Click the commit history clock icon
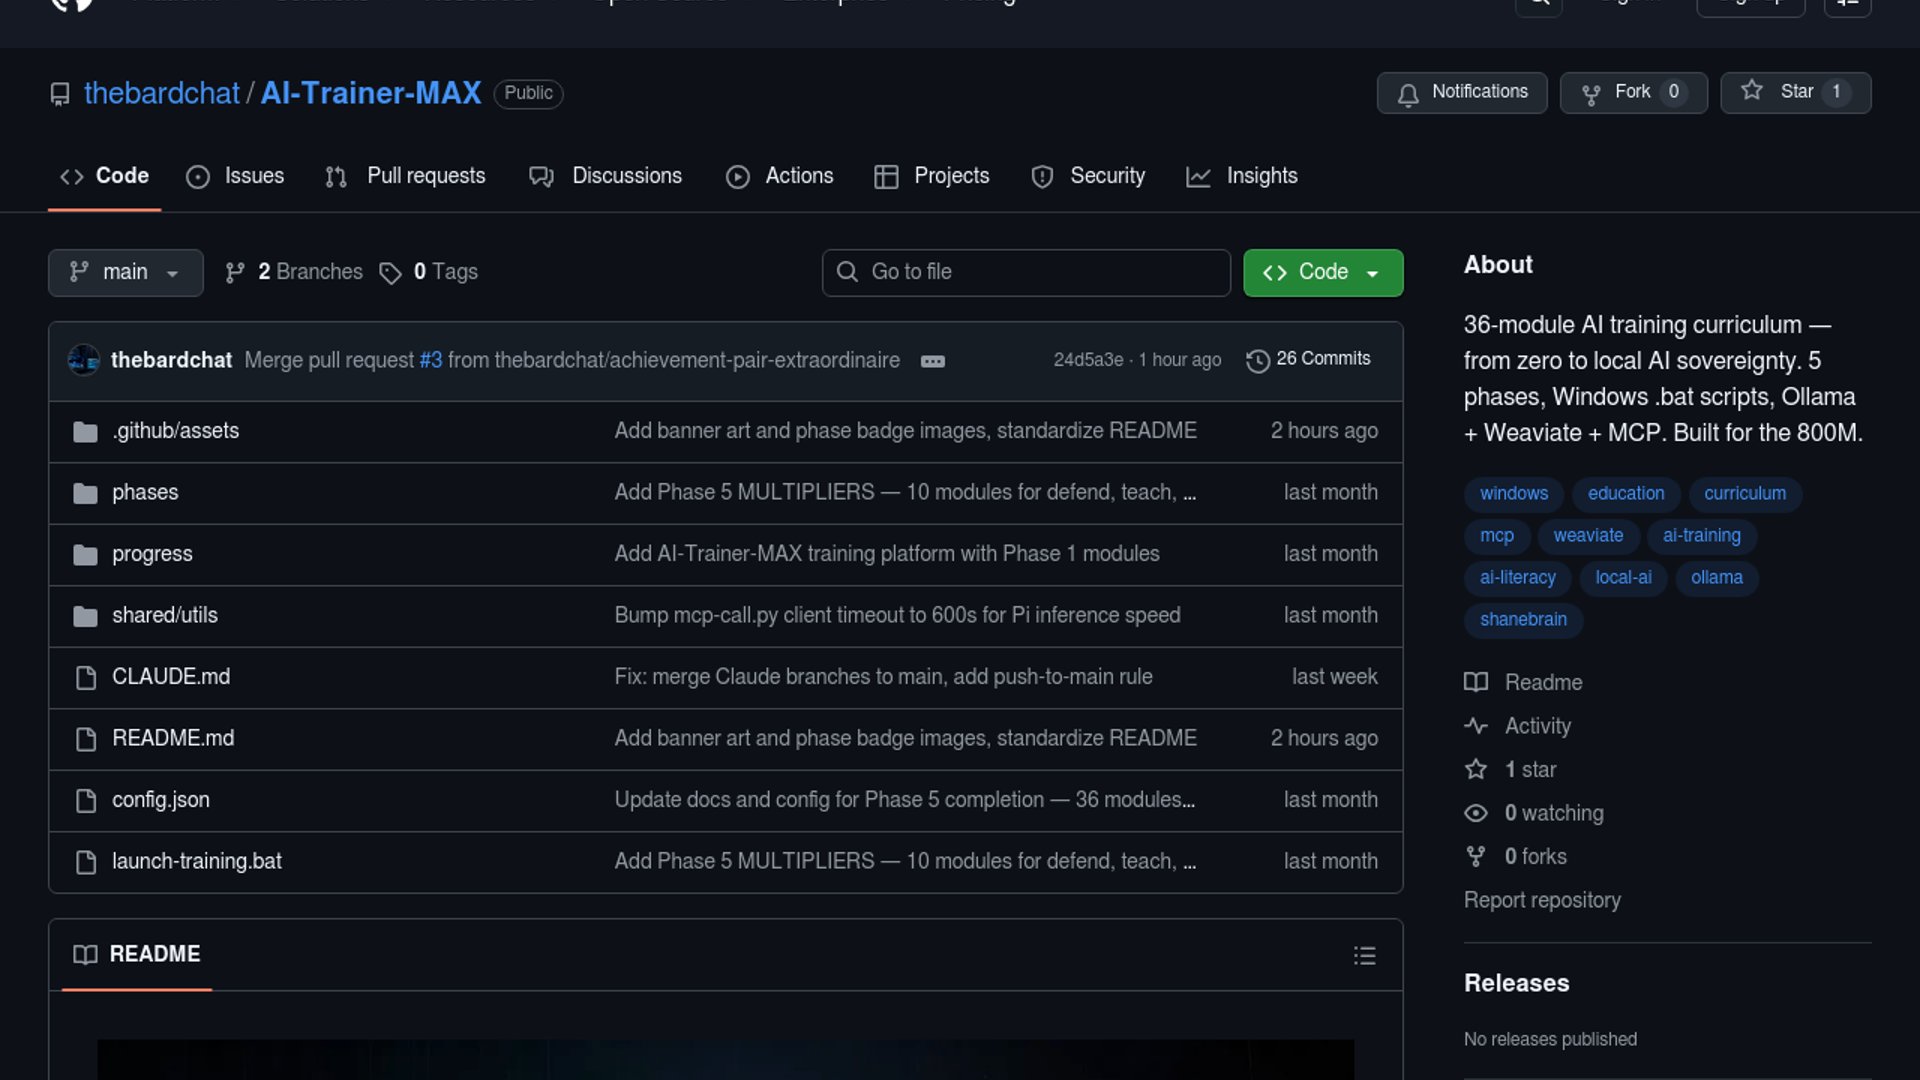 (x=1257, y=360)
